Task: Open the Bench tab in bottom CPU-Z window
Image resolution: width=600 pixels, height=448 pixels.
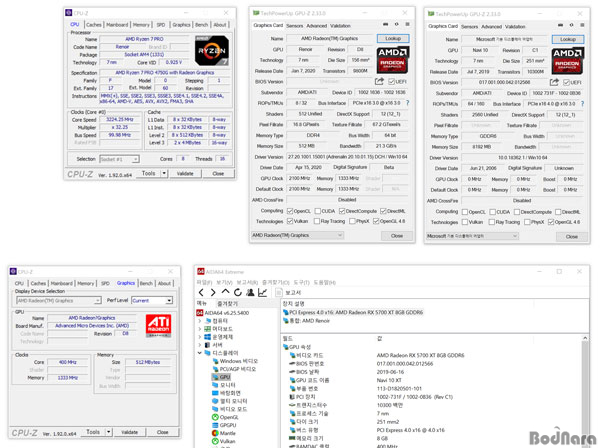Action: pos(146,283)
